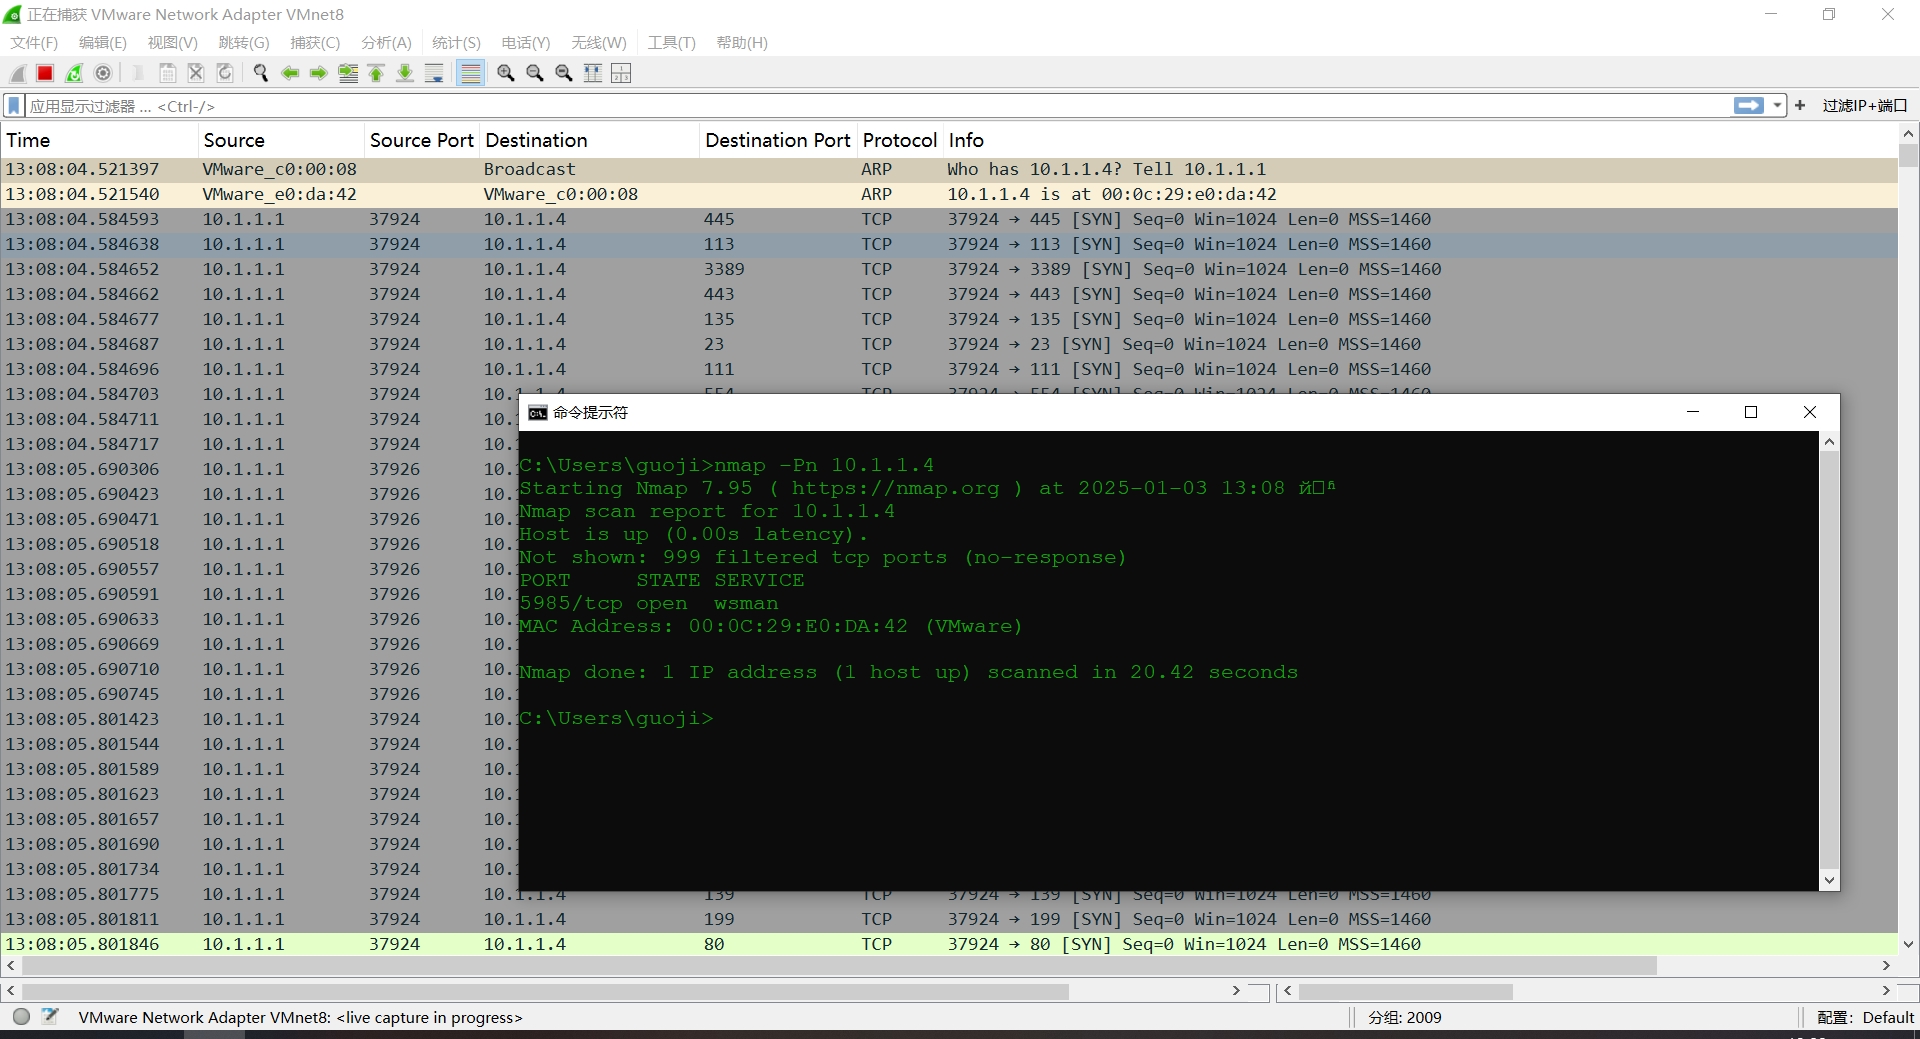Viewport: 1920px width, 1039px height.
Task: Select the ARP reply '10.1.1.4 is at' row
Action: coord(950,194)
